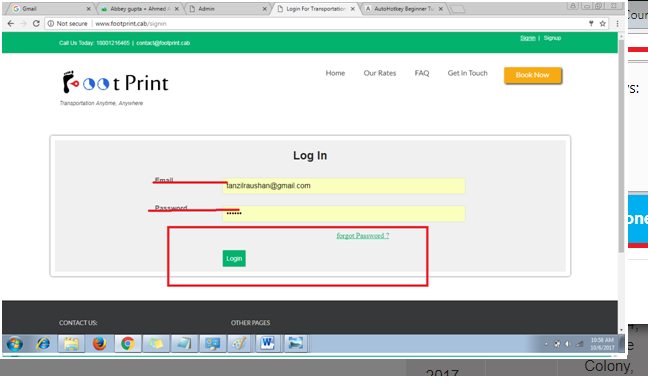Open the picture viewer taskbar icon
This screenshot has height=384, width=648.
click(295, 344)
